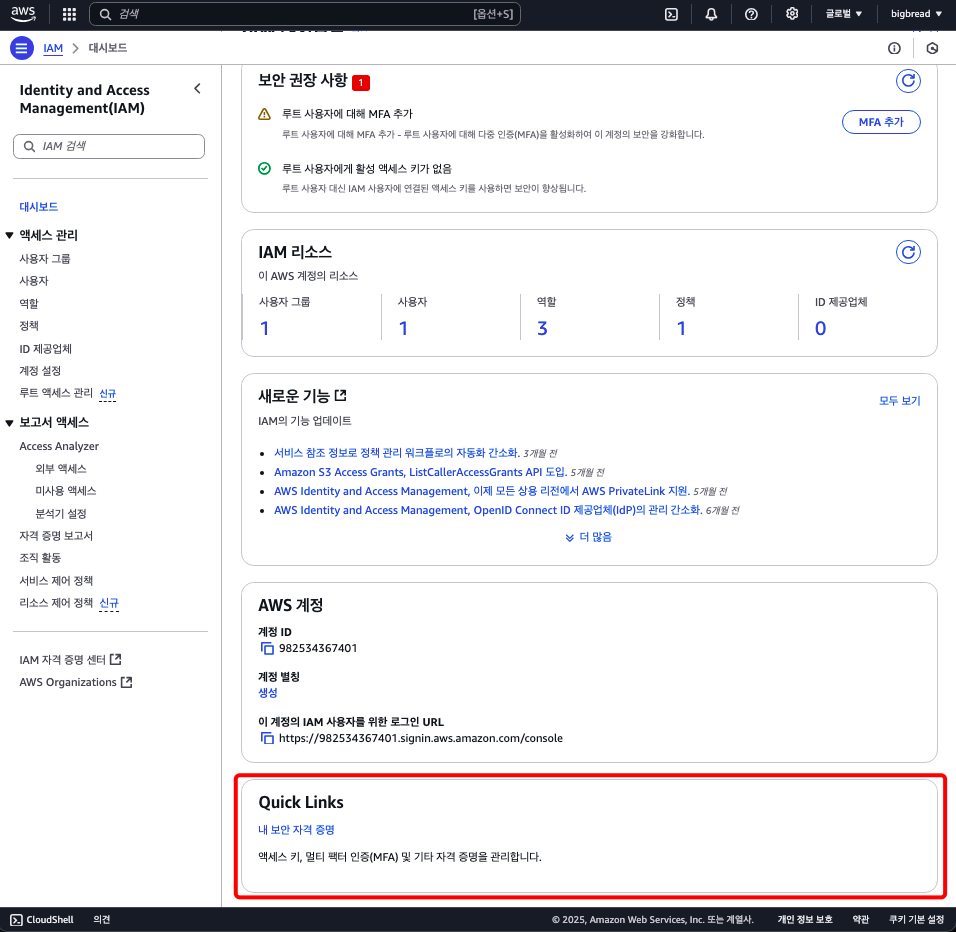Click the 모두 보기 link
The height and width of the screenshot is (932, 956).
(x=899, y=400)
